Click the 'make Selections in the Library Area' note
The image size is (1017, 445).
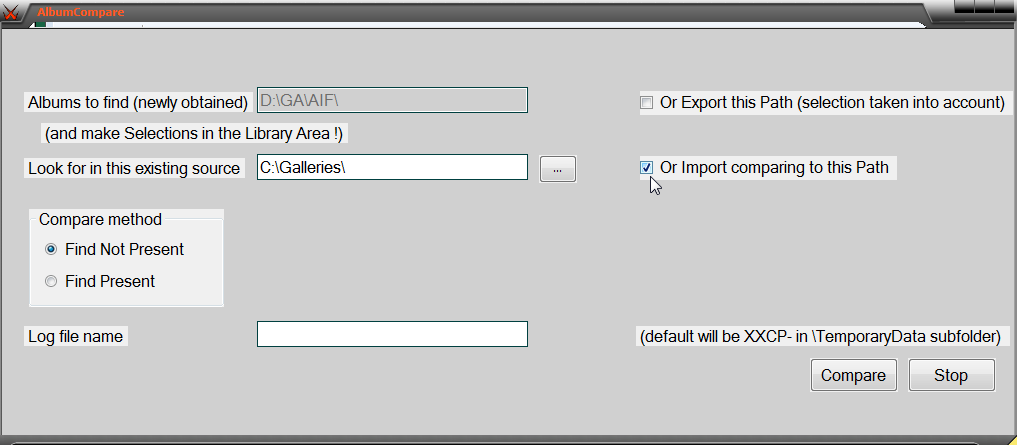[x=194, y=134]
